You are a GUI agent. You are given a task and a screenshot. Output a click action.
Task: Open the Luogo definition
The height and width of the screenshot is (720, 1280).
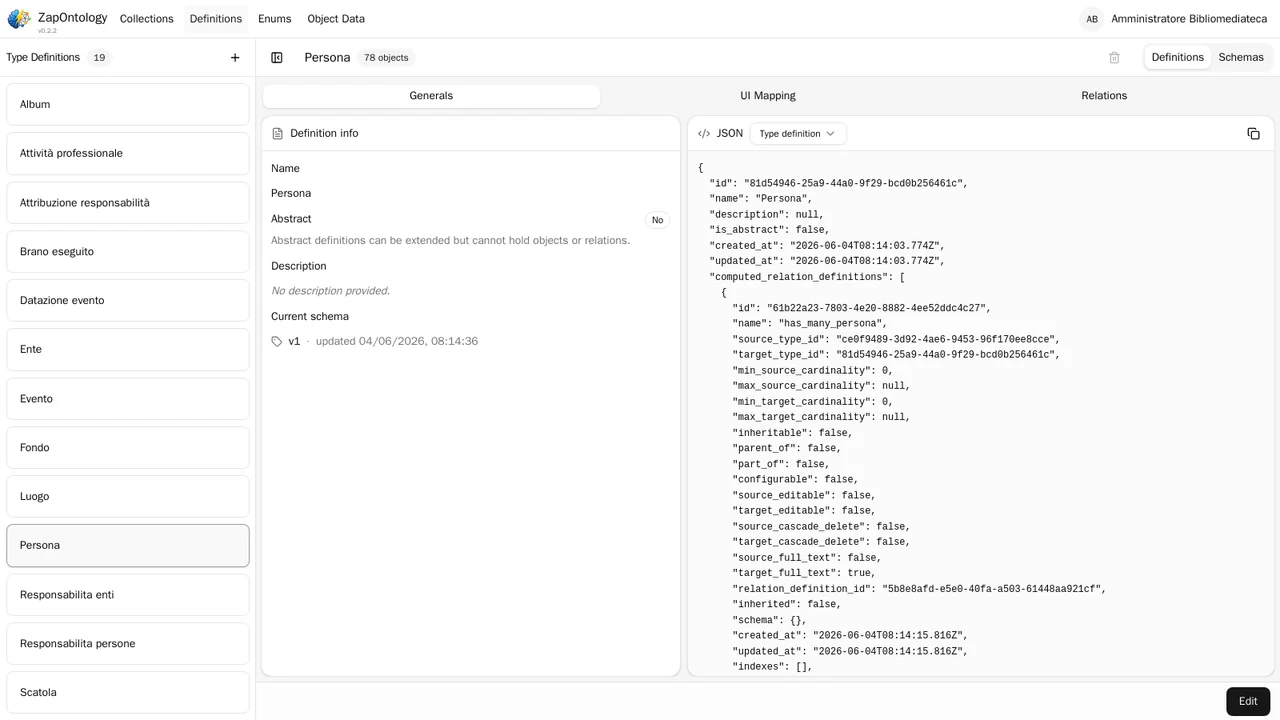coord(128,497)
